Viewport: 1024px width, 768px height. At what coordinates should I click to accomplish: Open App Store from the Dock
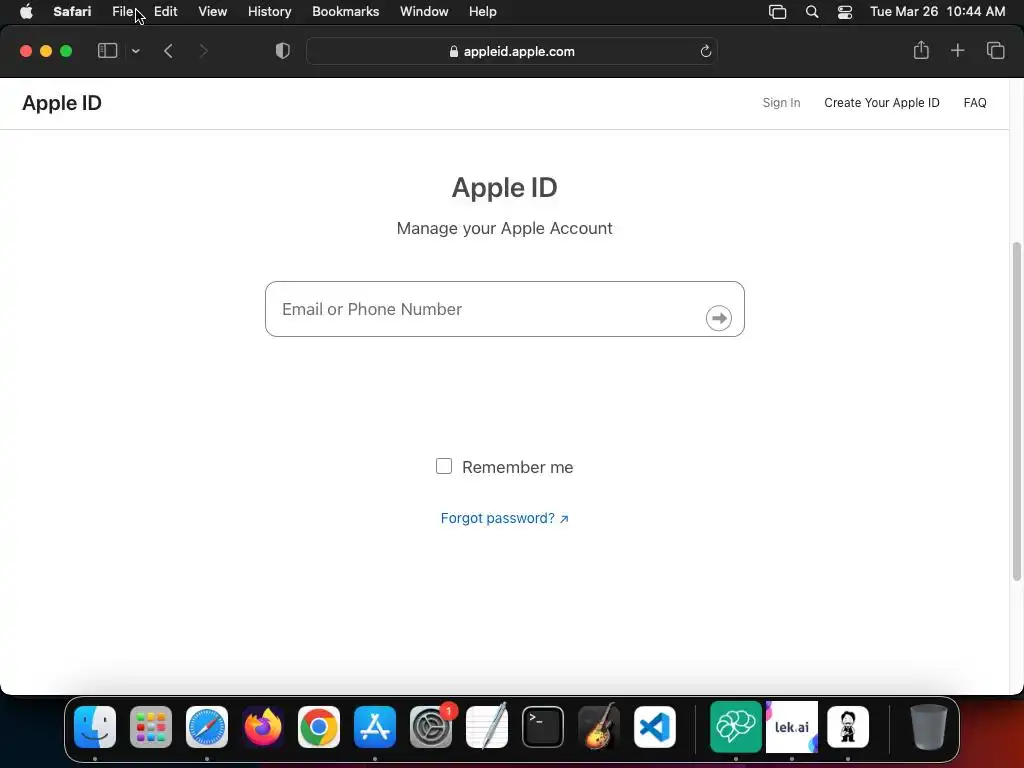pyautogui.click(x=375, y=727)
